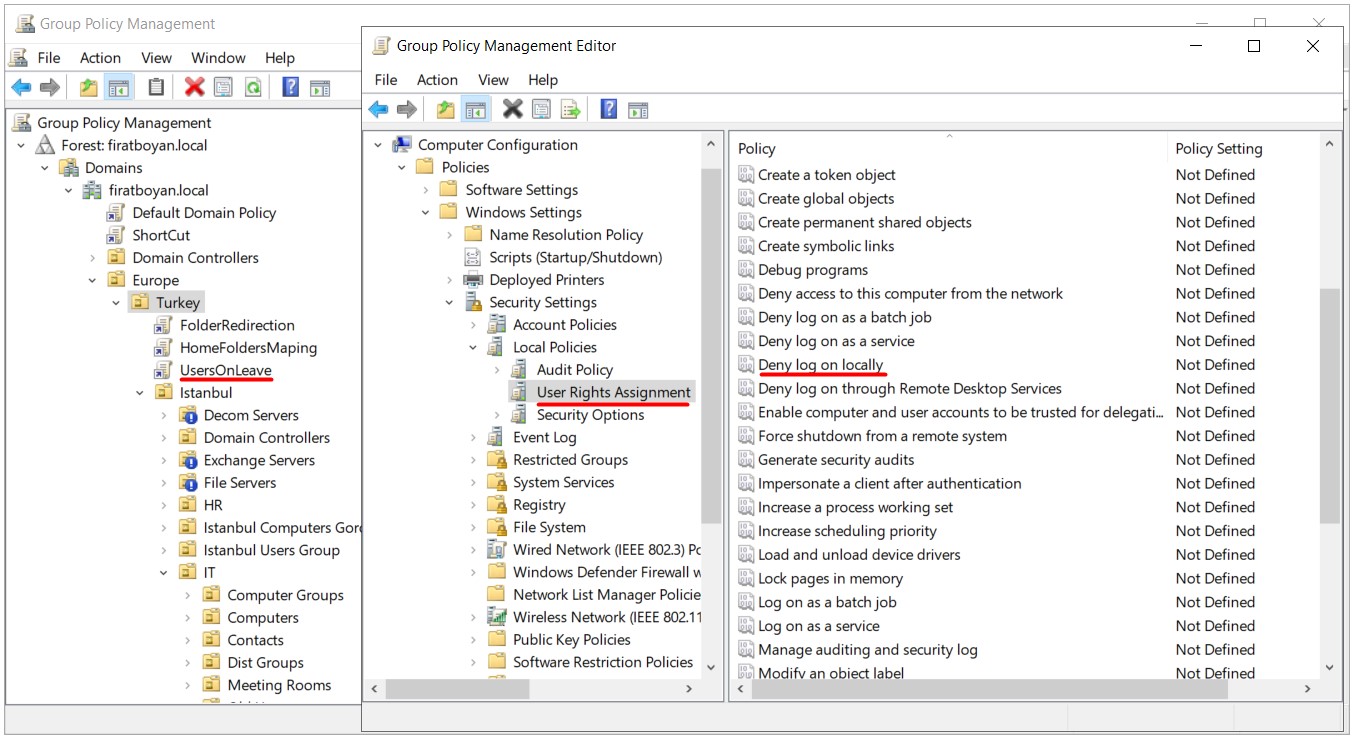This screenshot has width=1356, height=739.
Task: Click Forward arrow in the Editor toolbar
Action: 406,110
